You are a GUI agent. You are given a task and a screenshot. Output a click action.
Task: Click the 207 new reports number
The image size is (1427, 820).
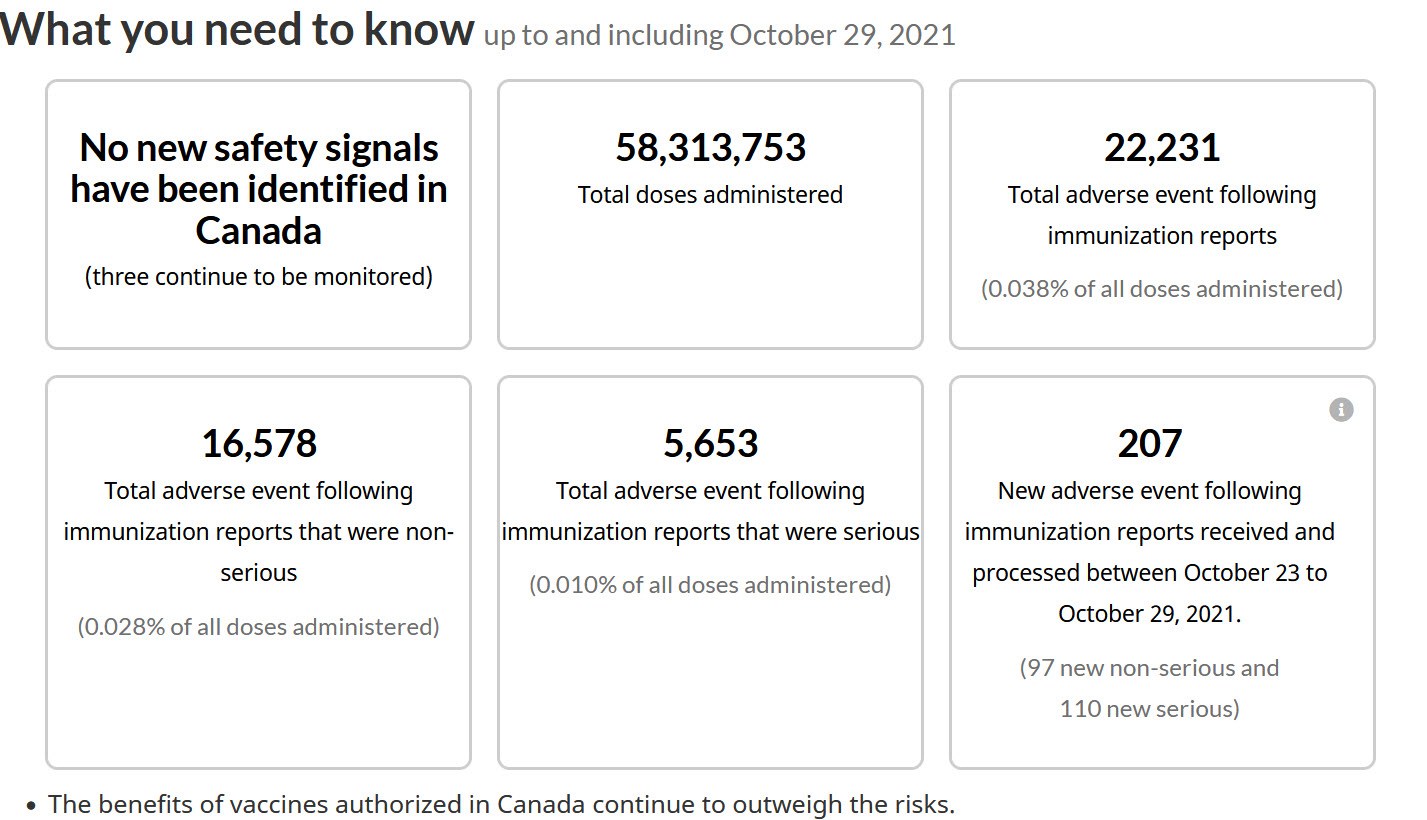click(x=1150, y=444)
